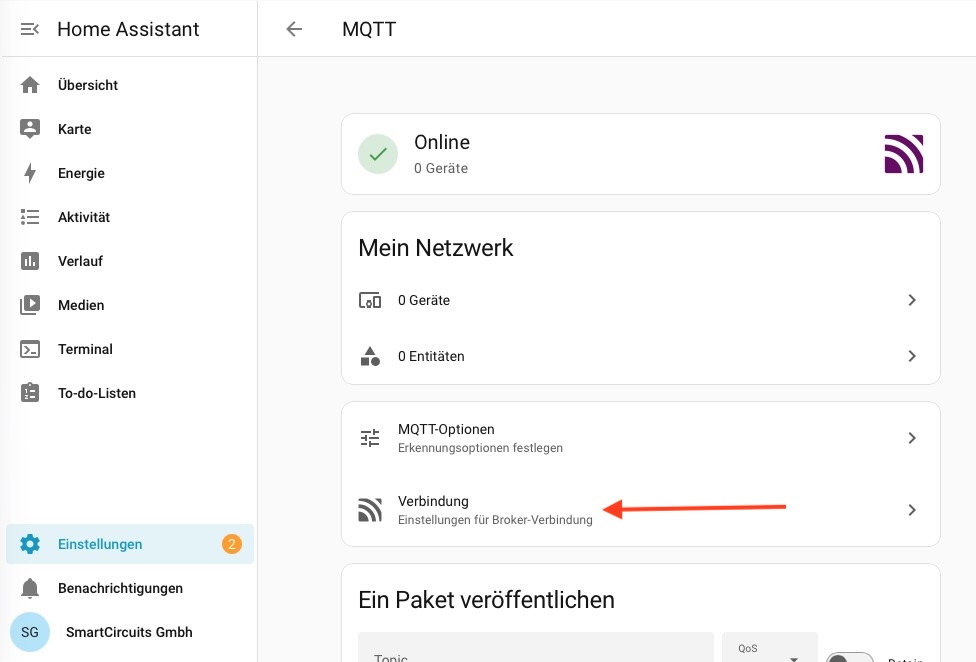Click the orange notification badge showing 2
Viewport: 976px width, 662px height.
pos(232,544)
